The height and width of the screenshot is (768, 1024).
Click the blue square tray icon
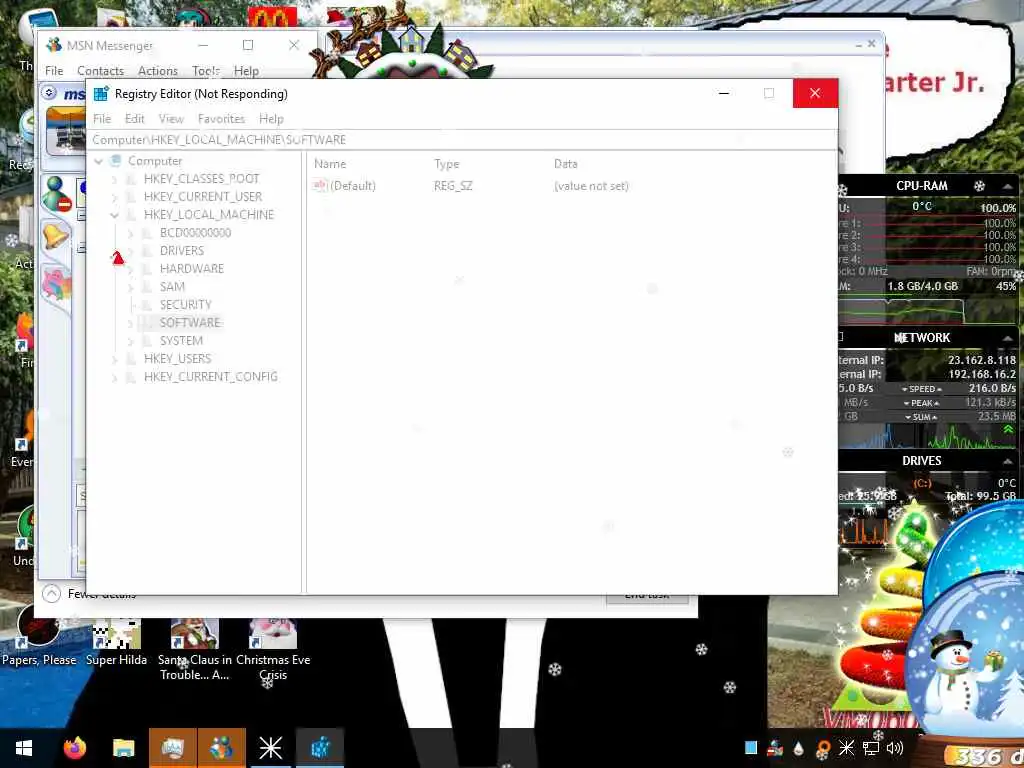click(751, 748)
